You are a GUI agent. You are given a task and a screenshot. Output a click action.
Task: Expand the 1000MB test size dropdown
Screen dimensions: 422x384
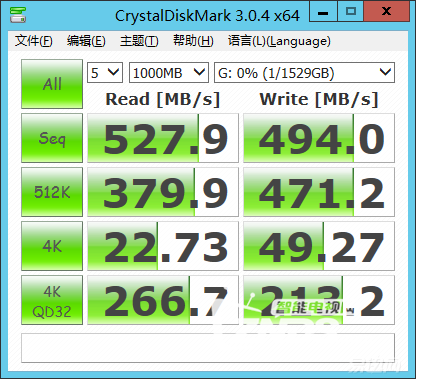(169, 72)
